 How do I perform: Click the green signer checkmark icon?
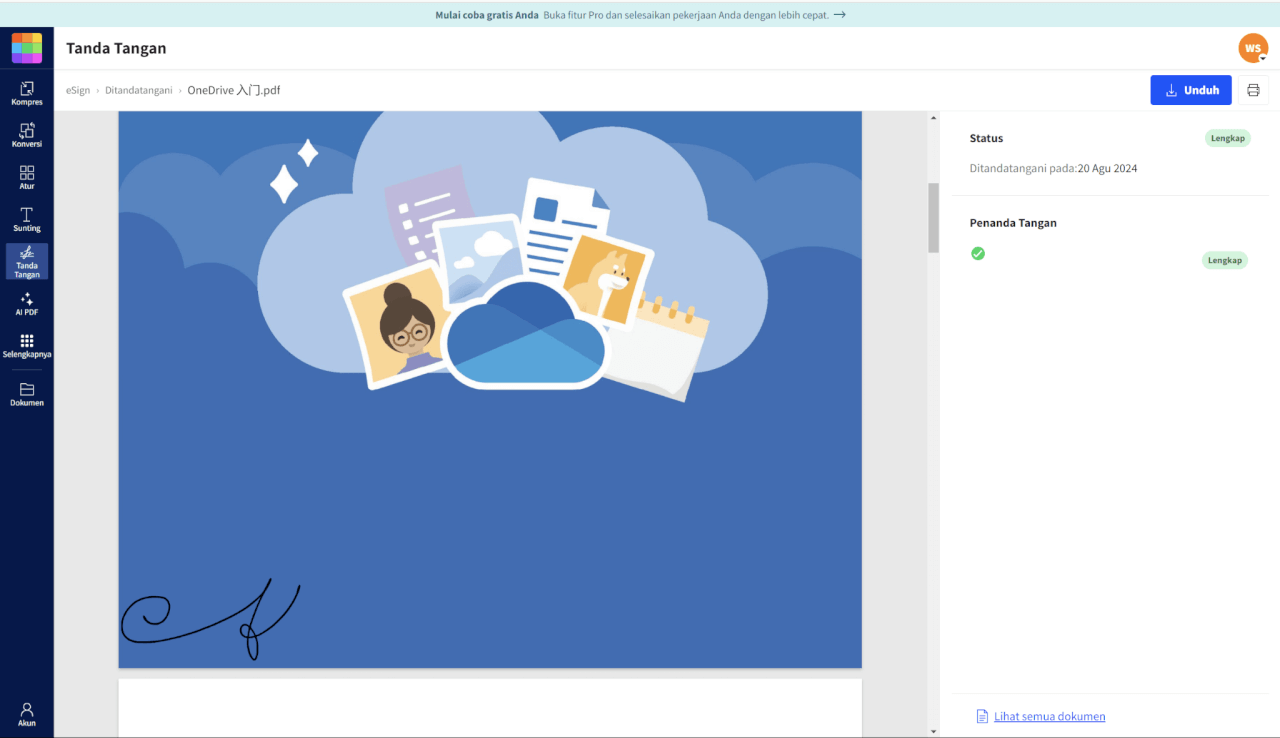978,253
